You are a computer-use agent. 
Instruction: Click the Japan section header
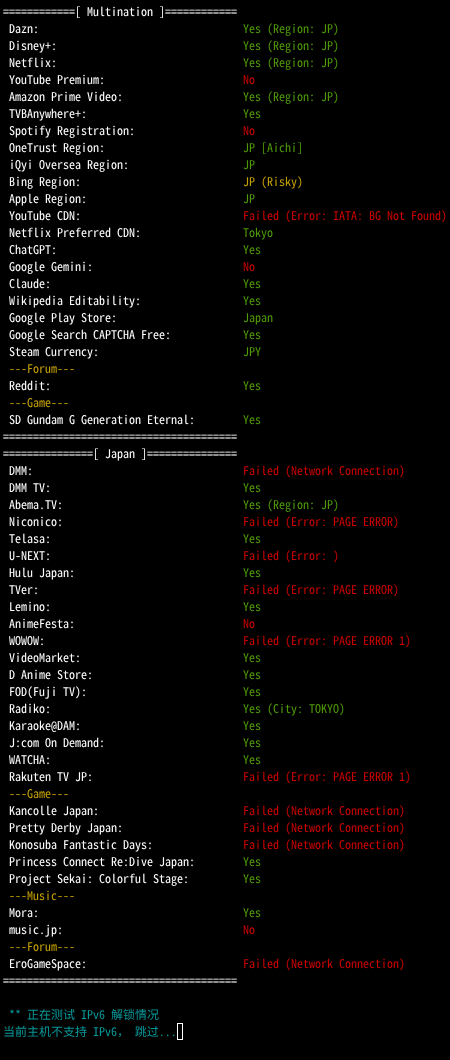click(120, 454)
